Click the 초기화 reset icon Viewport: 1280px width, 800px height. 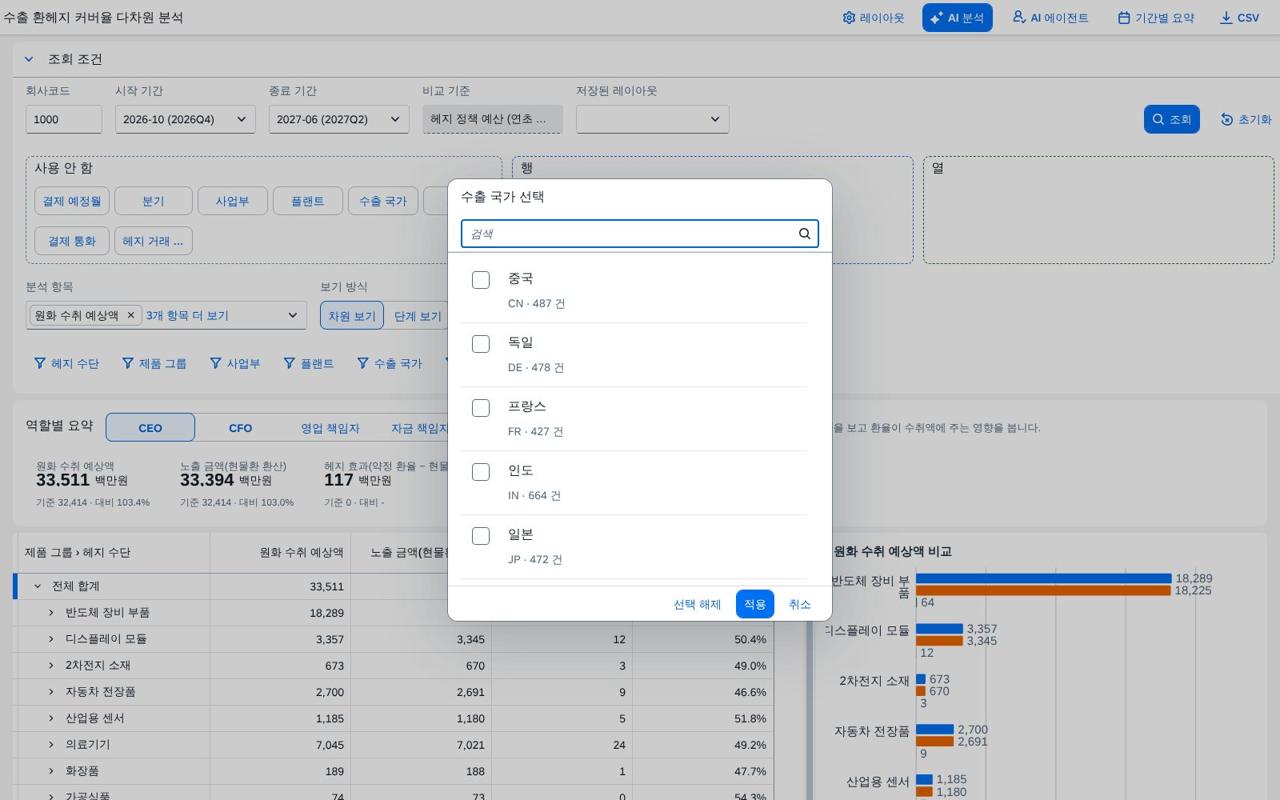(x=1227, y=119)
